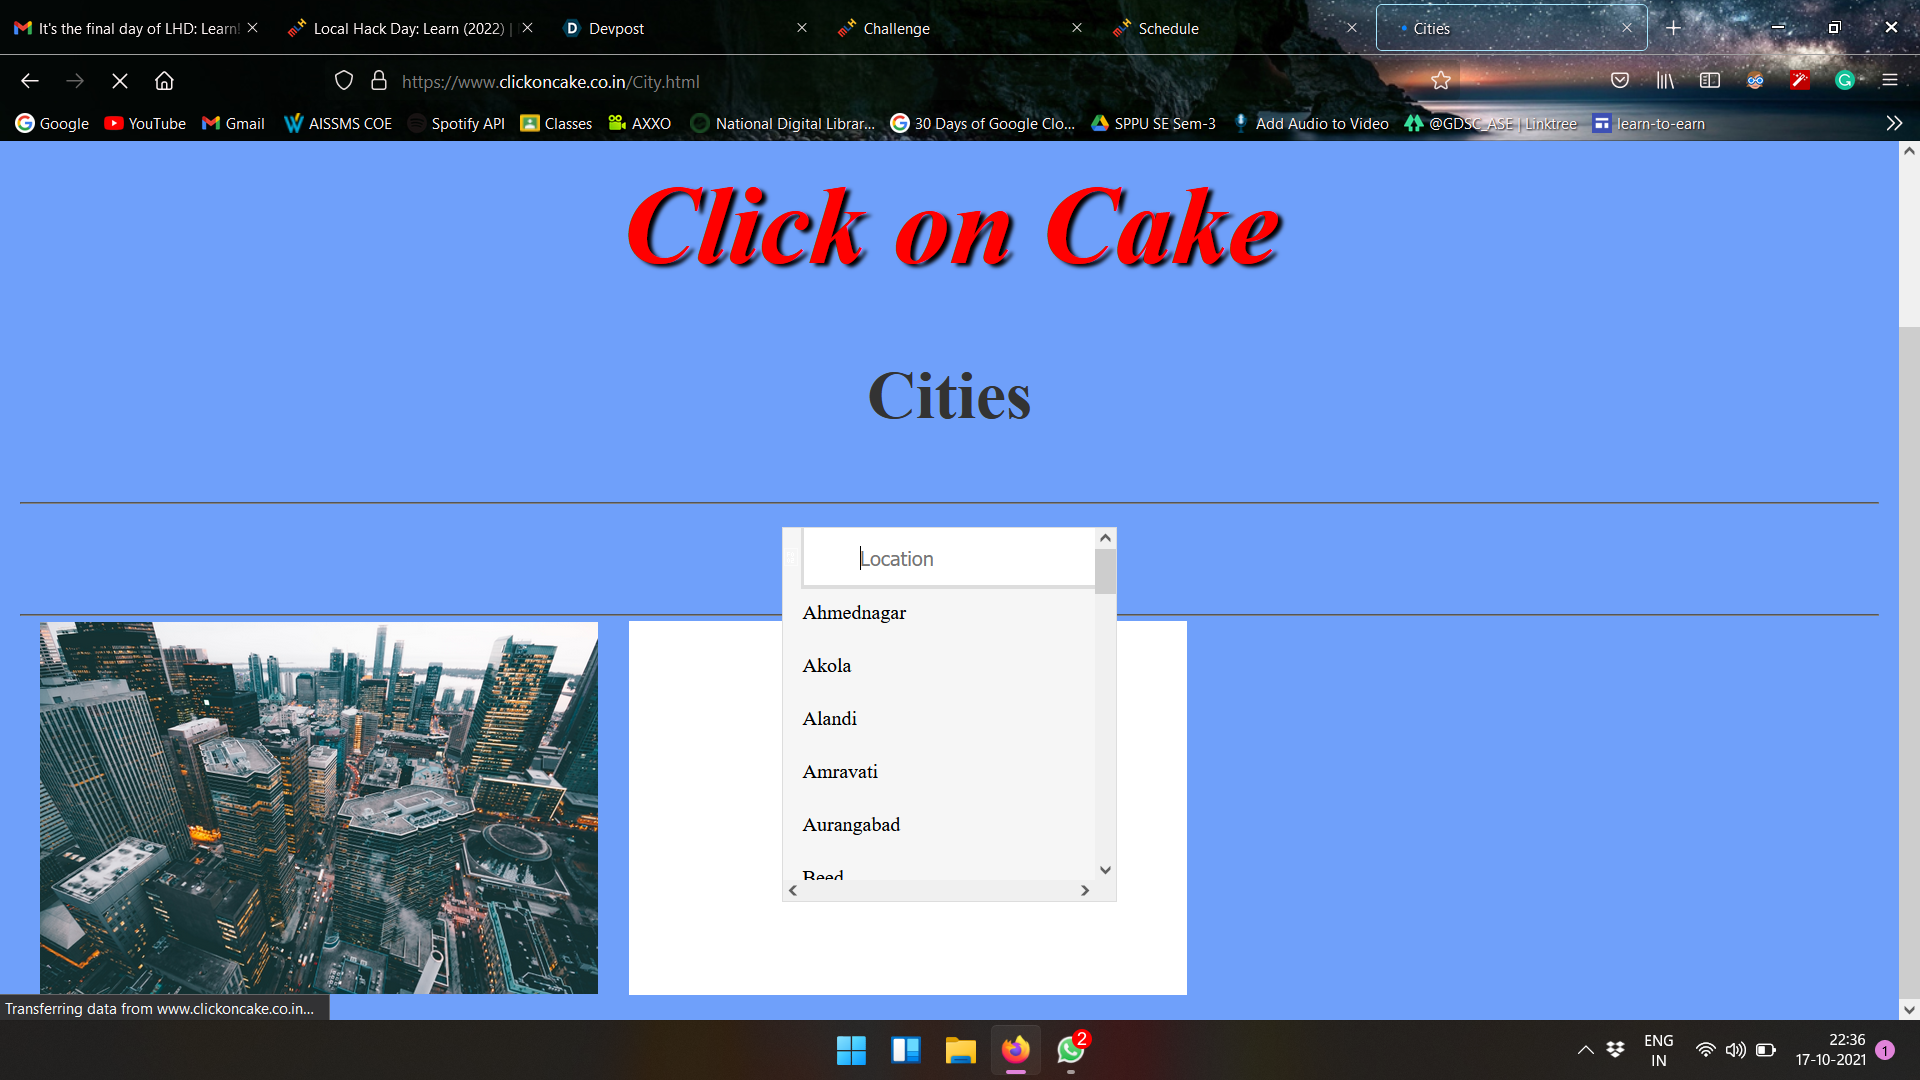
Task: Choose Ahmednagar in location list
Action: coord(854,613)
